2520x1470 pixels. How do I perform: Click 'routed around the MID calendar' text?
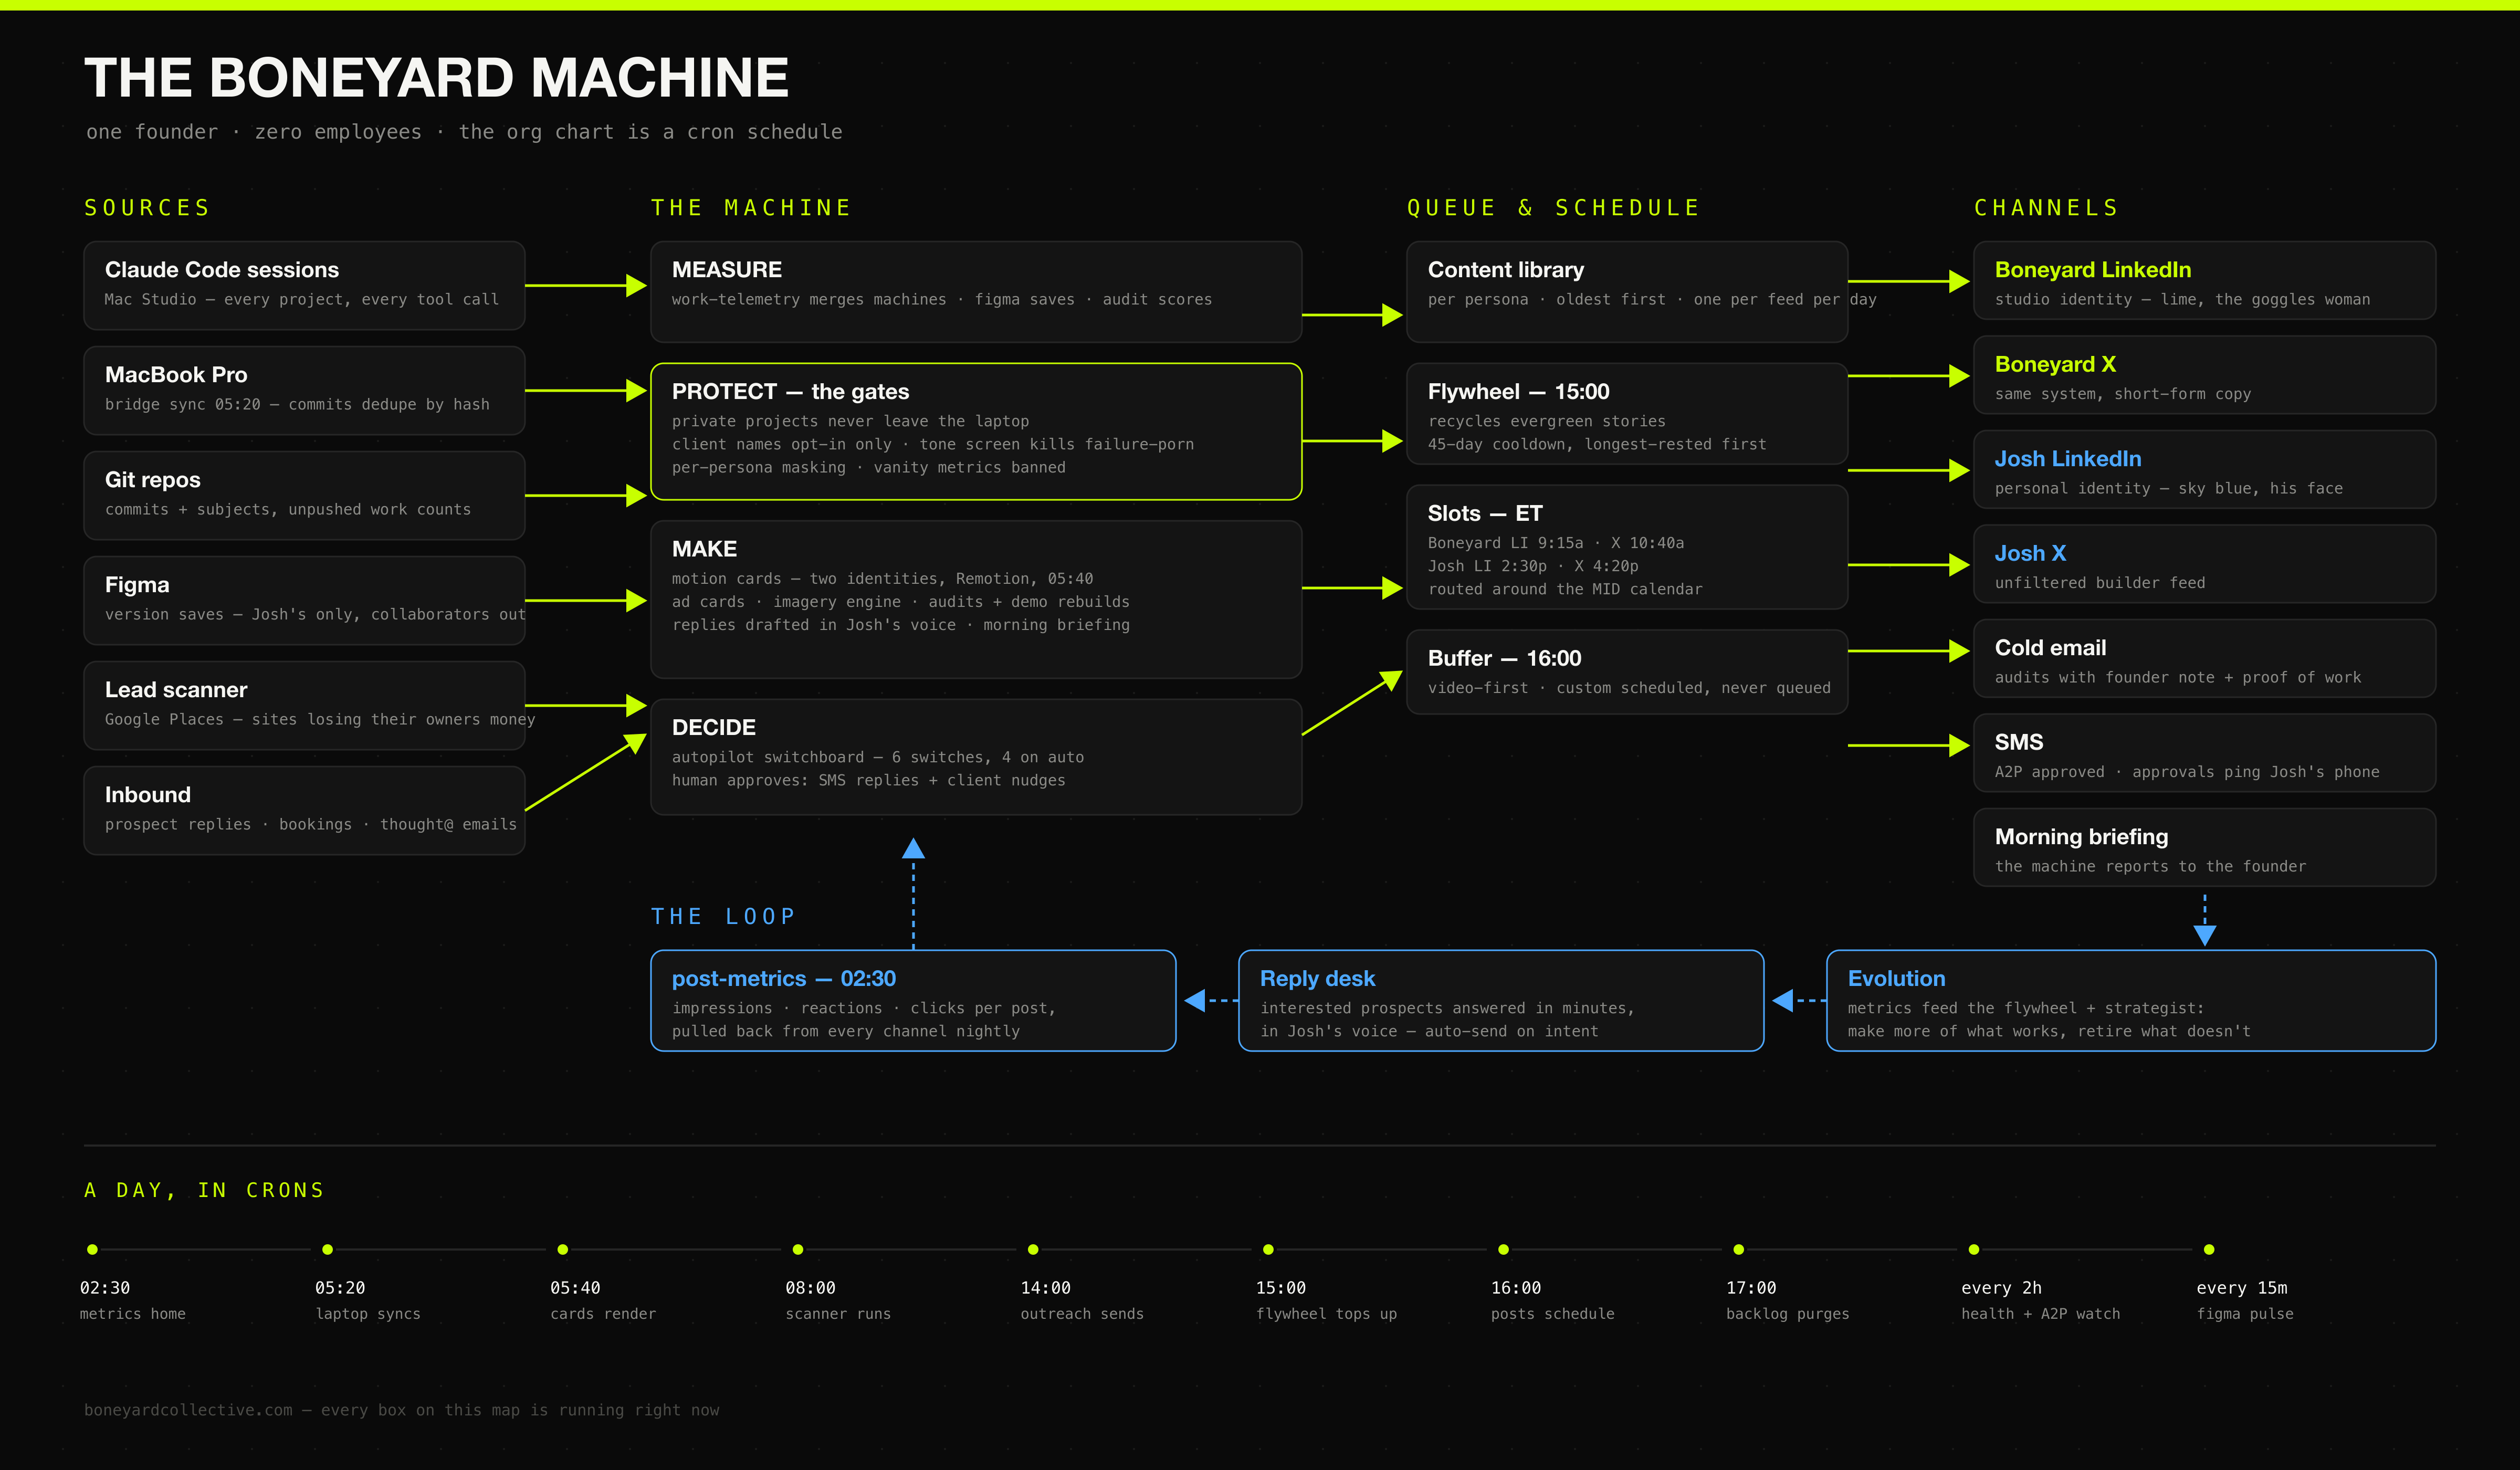(1565, 589)
